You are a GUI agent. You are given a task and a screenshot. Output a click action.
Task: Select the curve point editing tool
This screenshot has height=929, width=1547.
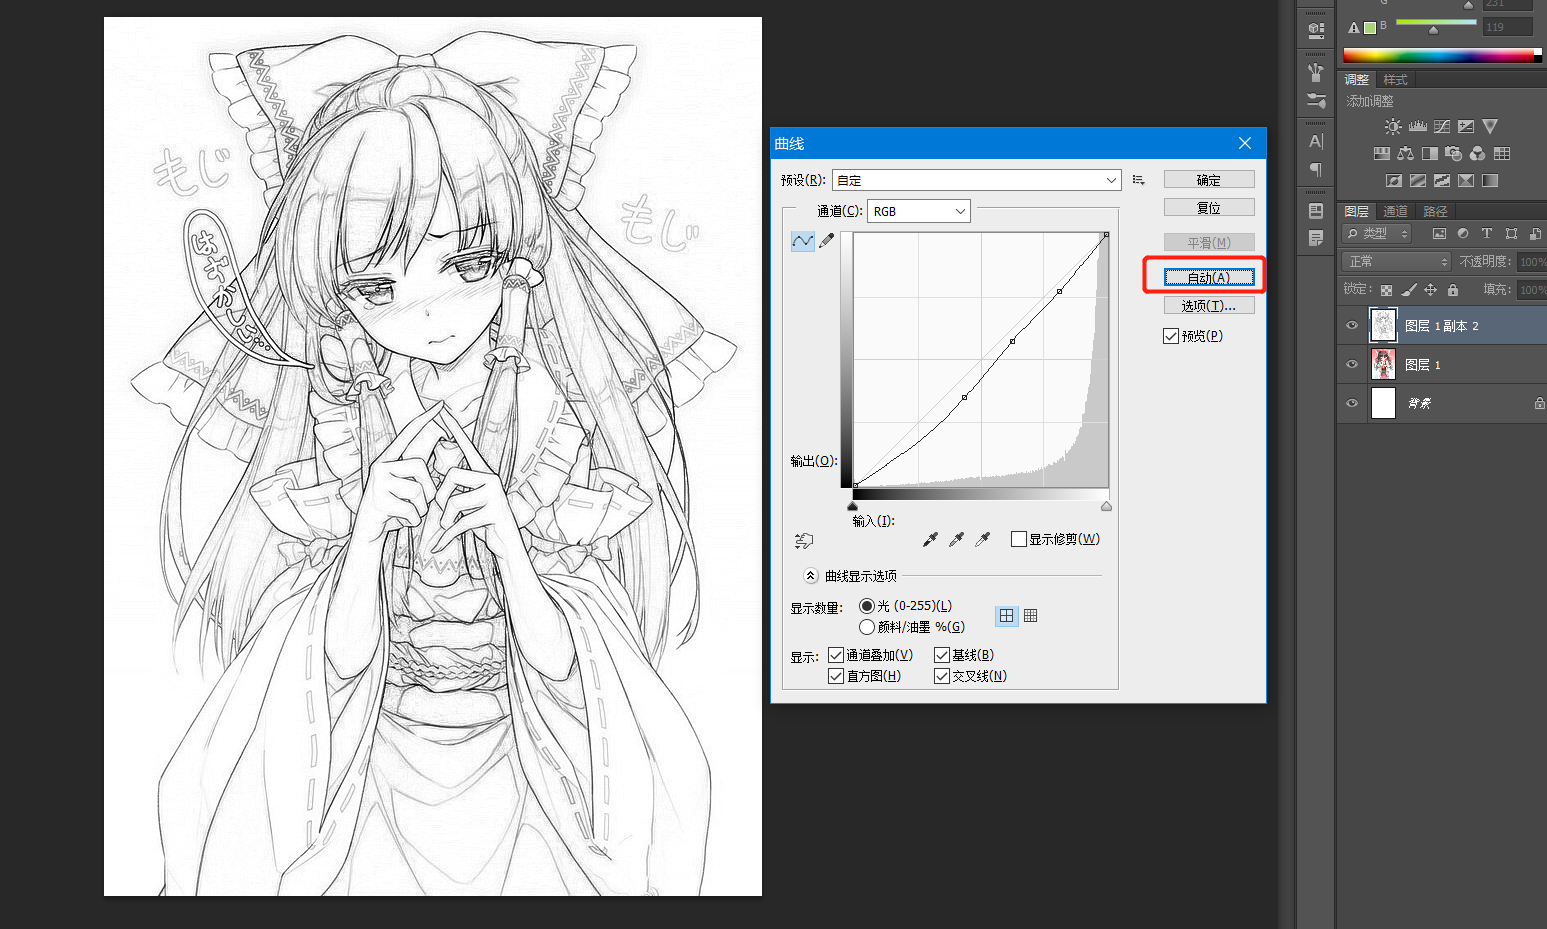pyautogui.click(x=802, y=241)
